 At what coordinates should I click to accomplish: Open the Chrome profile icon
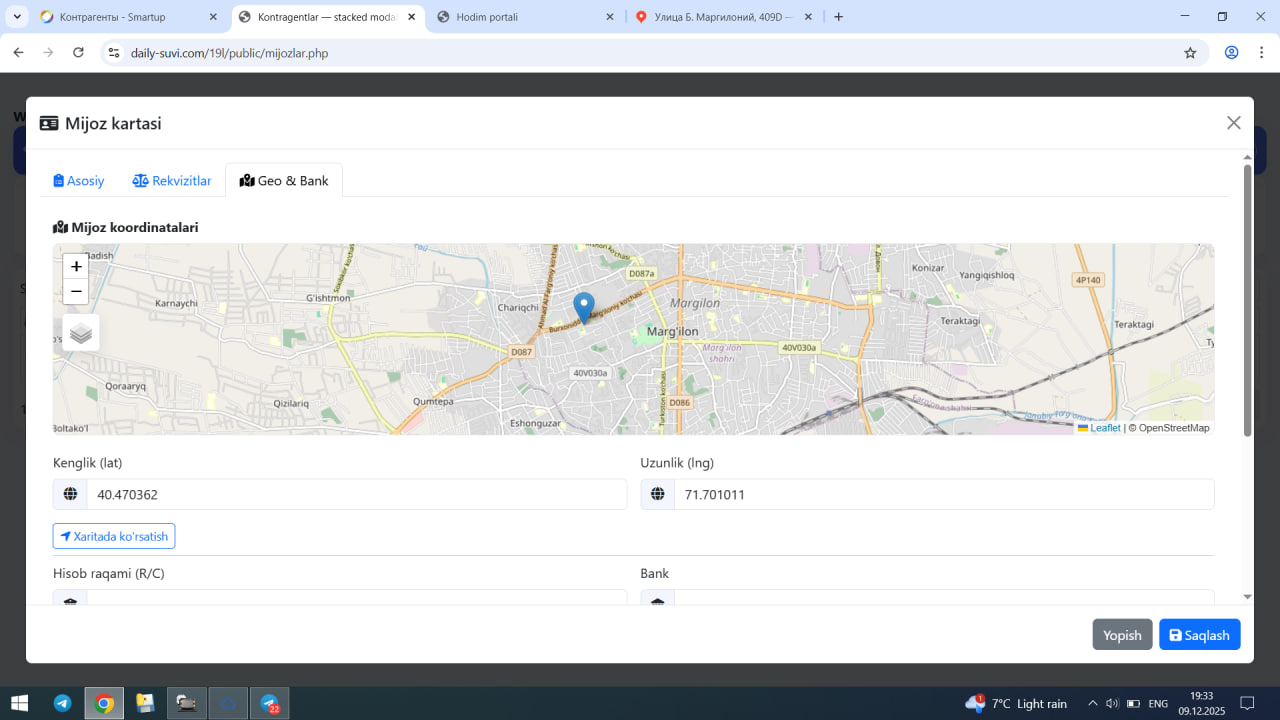1231,53
